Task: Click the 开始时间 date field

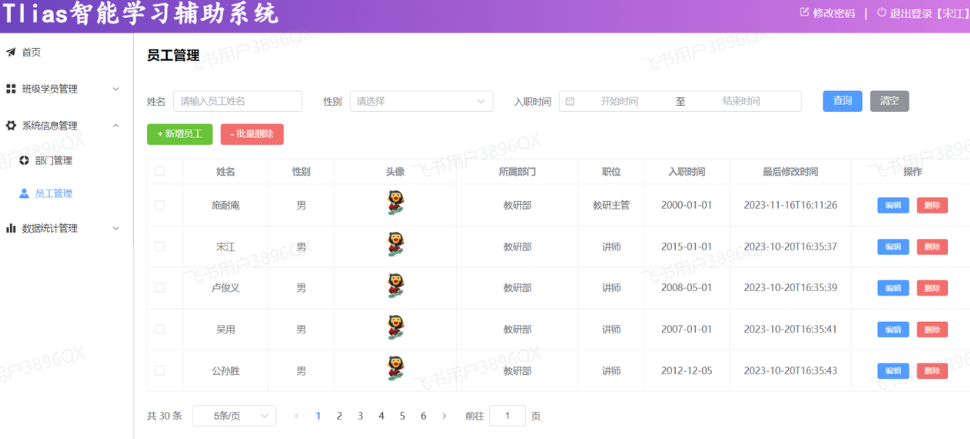Action: pos(619,101)
